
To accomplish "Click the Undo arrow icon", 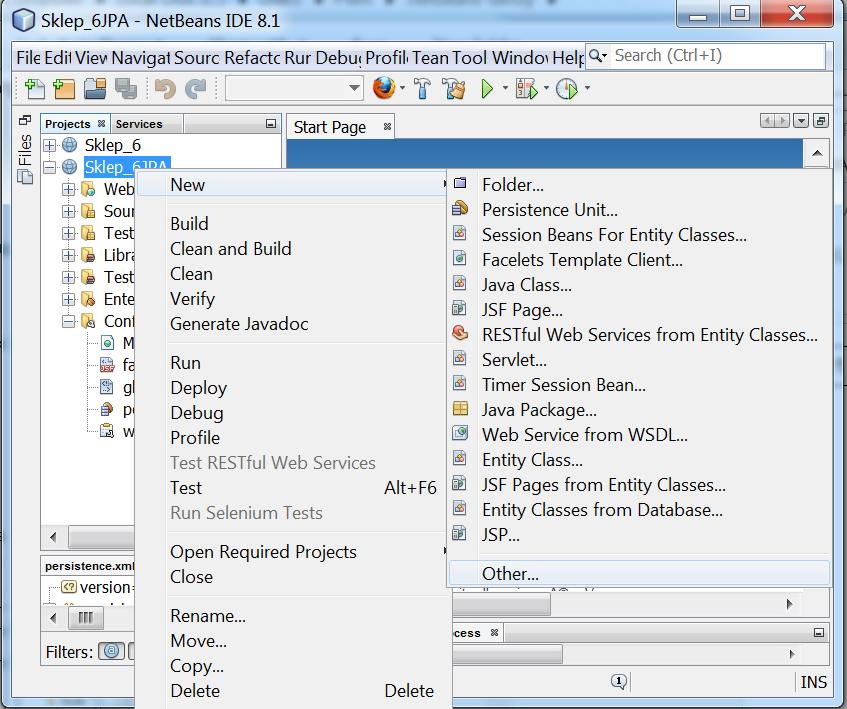I will tap(165, 89).
